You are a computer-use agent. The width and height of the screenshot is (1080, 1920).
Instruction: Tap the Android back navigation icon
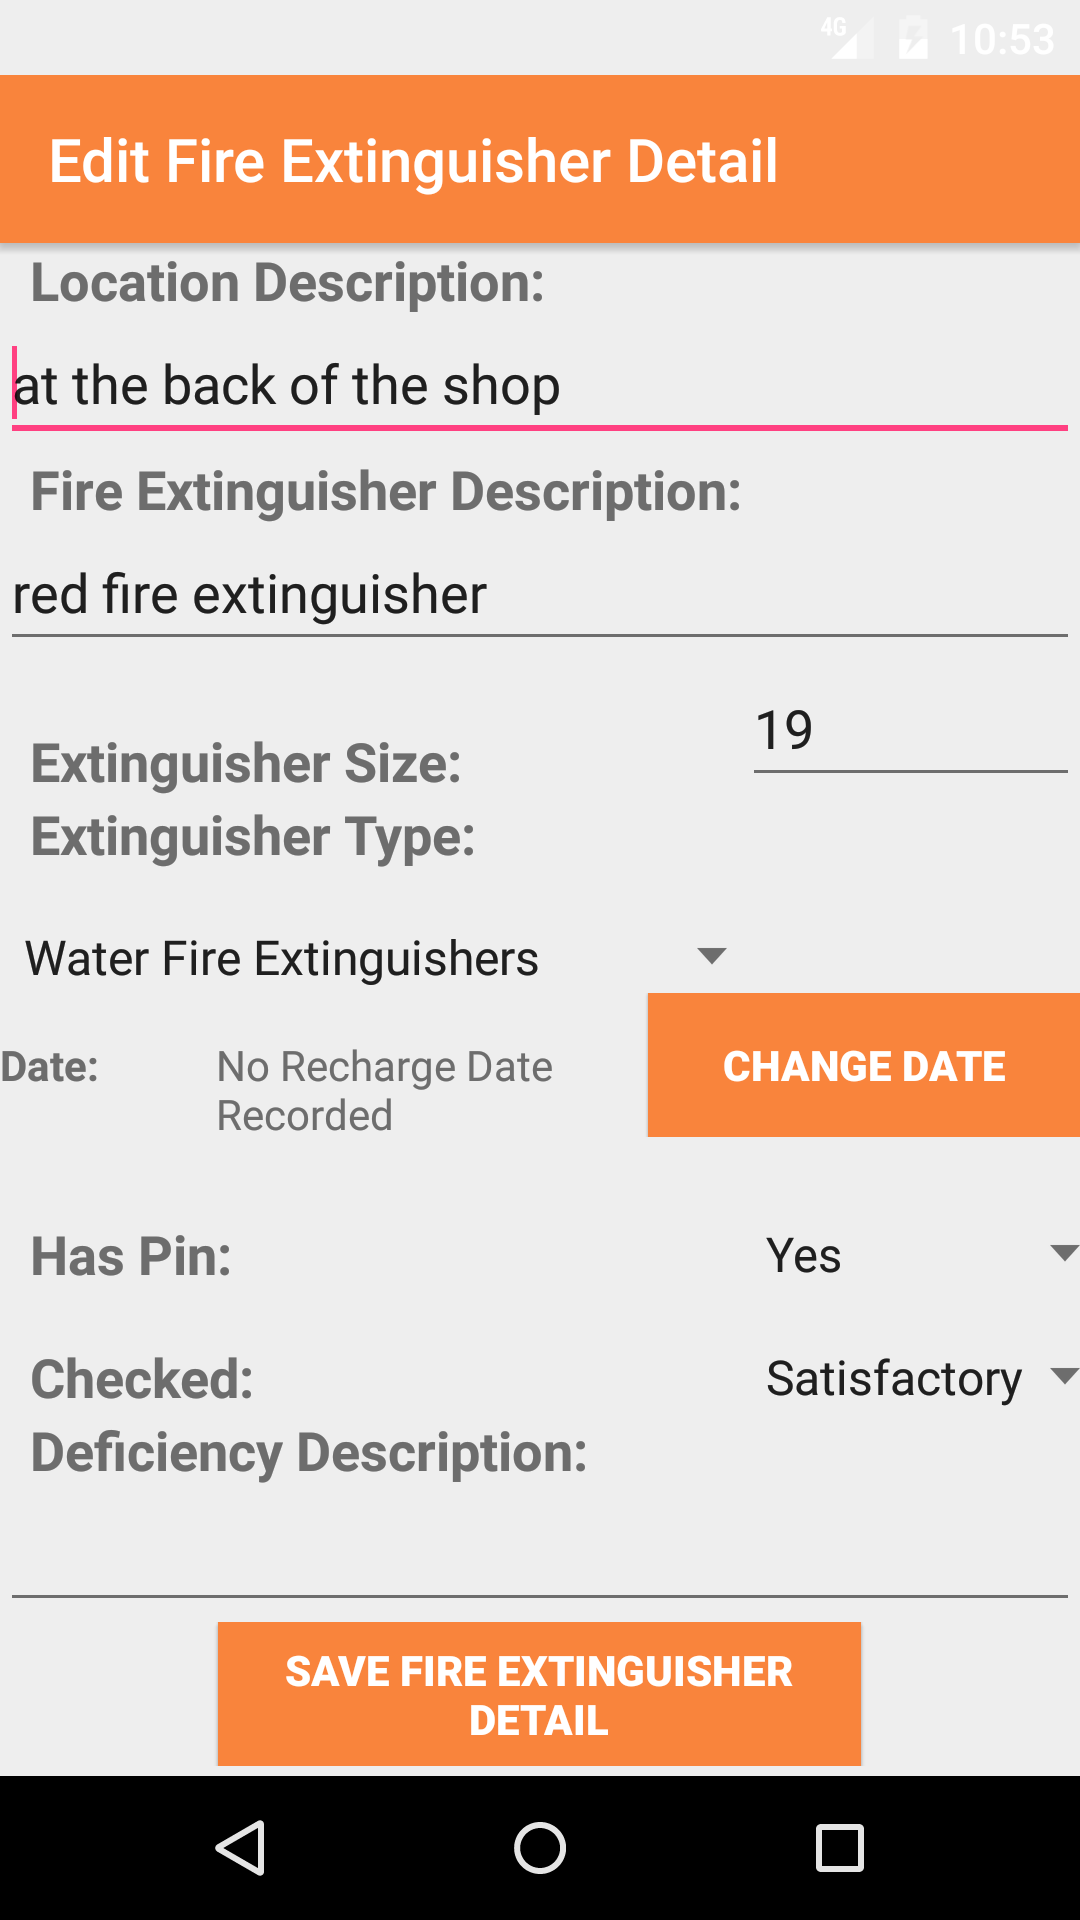click(x=240, y=1847)
